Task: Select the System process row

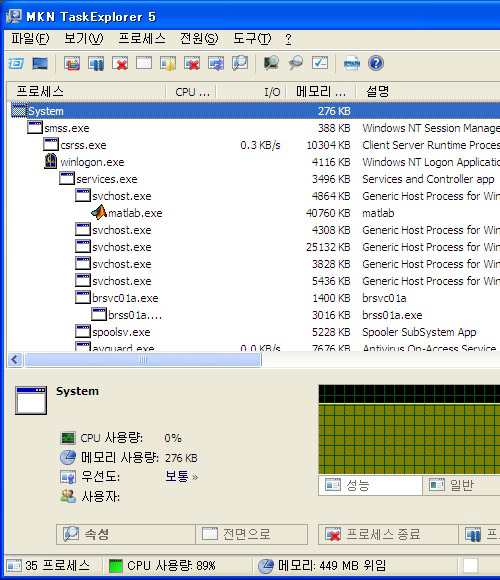Action: (x=255, y=111)
